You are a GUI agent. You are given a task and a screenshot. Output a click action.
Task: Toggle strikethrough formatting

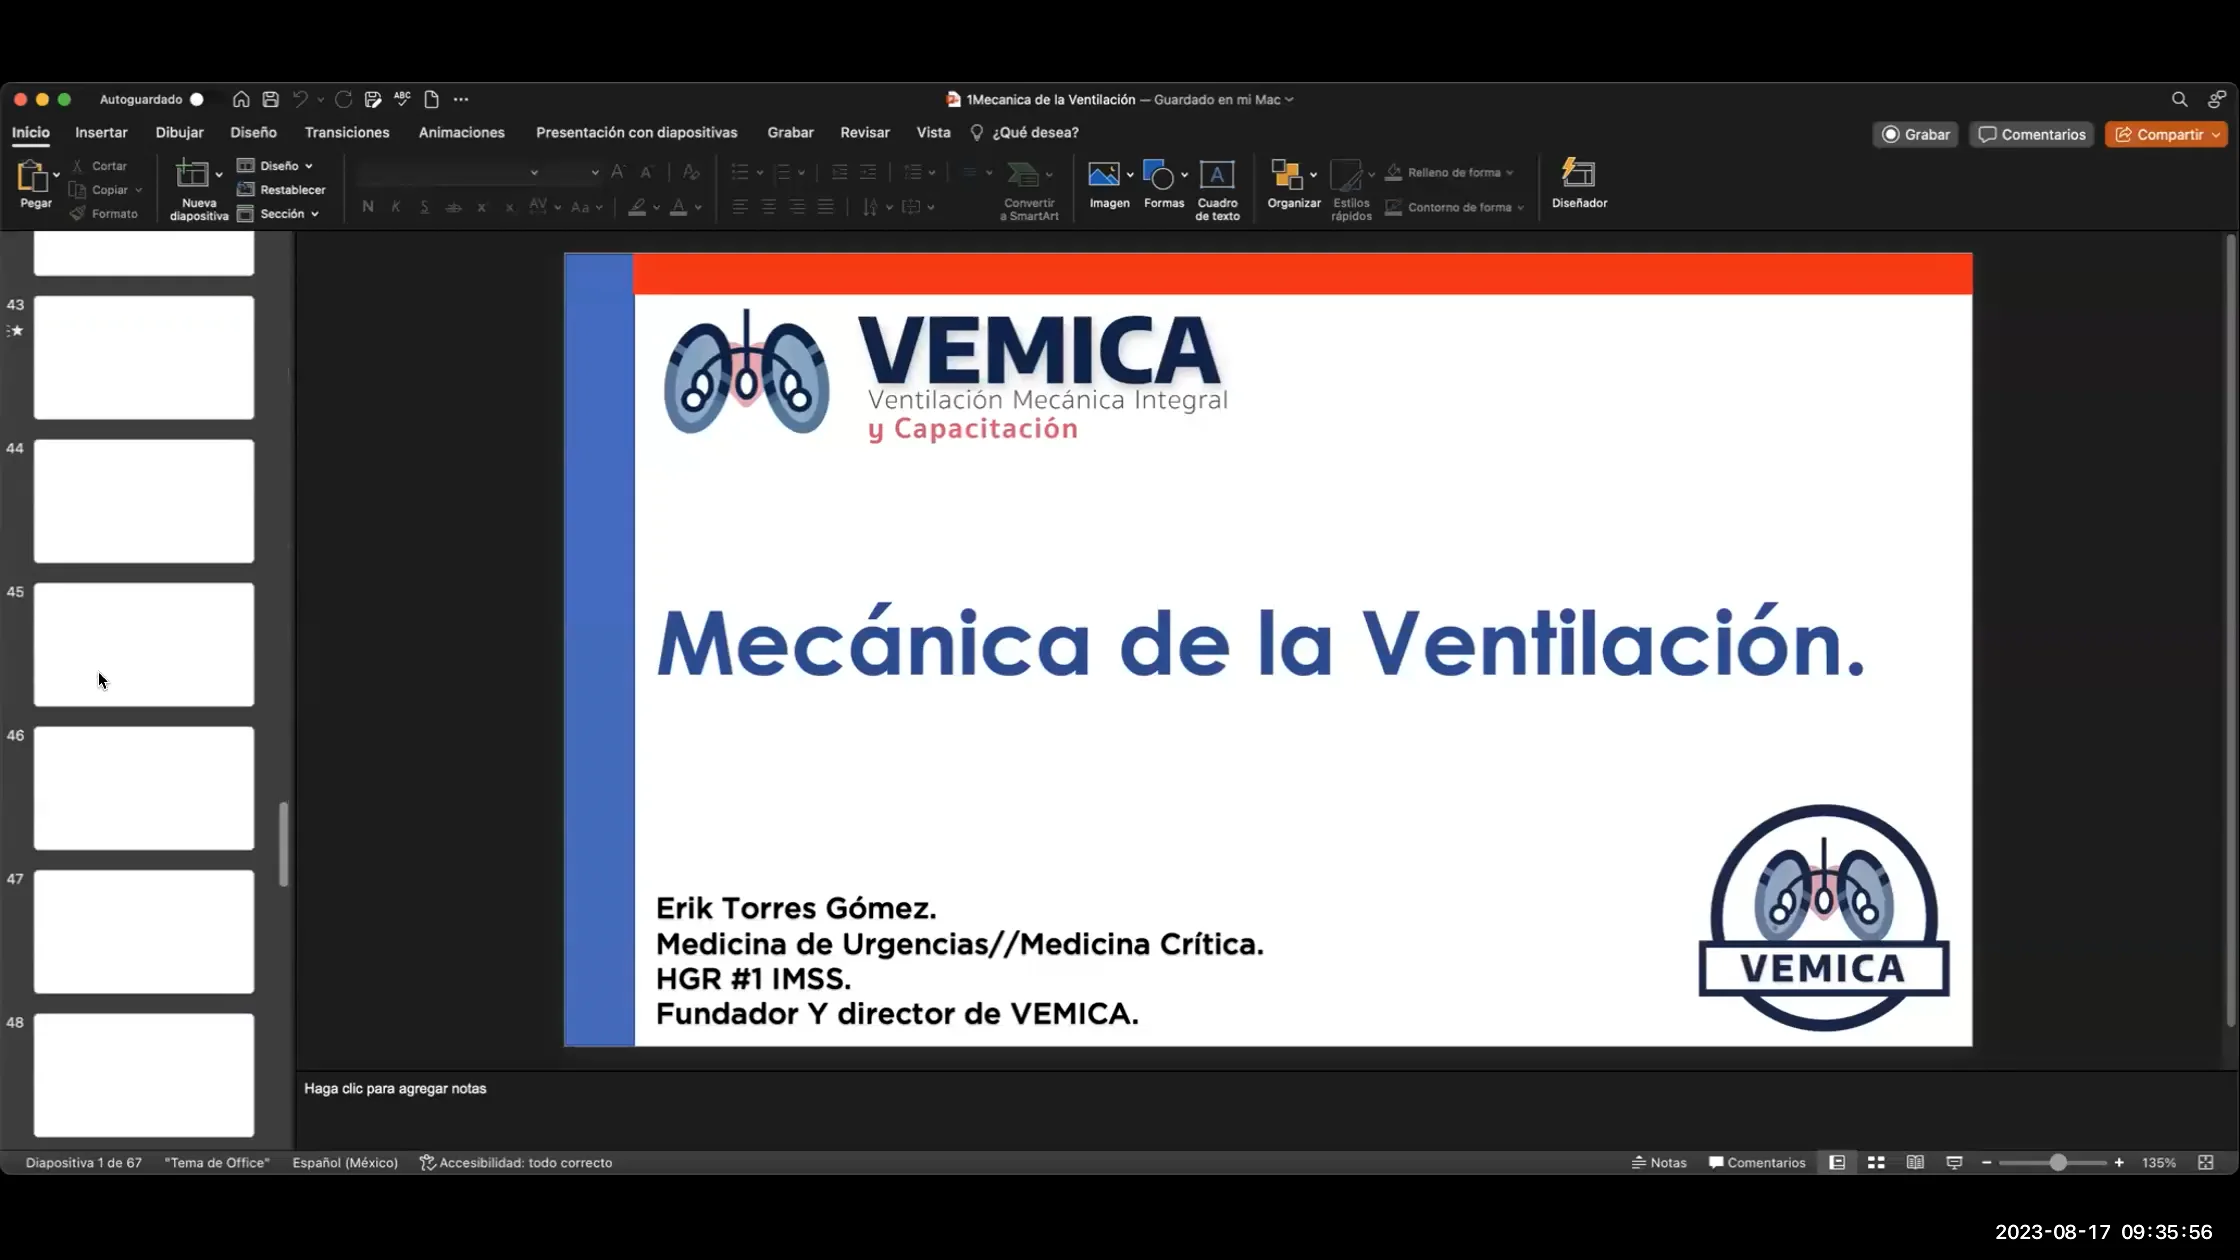point(453,207)
